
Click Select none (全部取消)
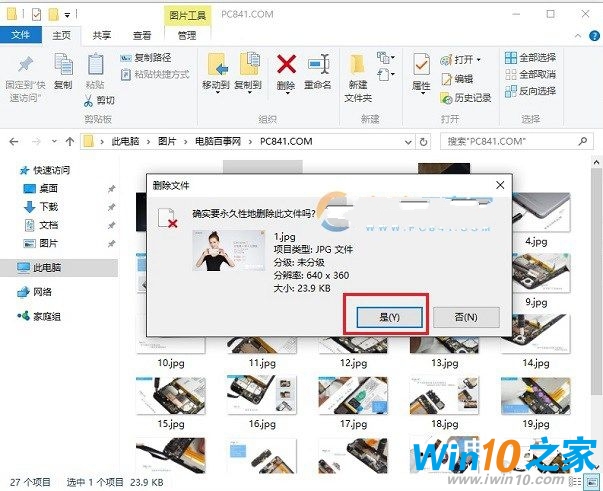(530, 74)
